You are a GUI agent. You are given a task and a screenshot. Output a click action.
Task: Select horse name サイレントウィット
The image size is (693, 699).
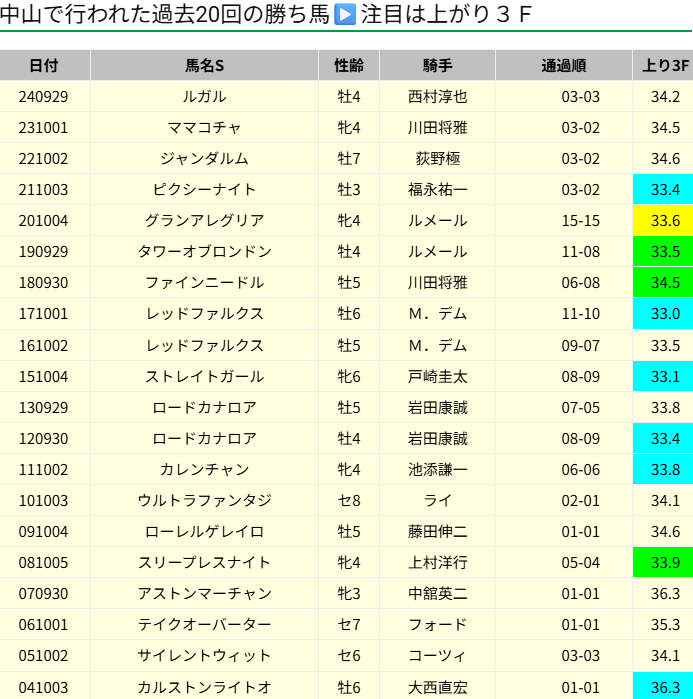(204, 655)
